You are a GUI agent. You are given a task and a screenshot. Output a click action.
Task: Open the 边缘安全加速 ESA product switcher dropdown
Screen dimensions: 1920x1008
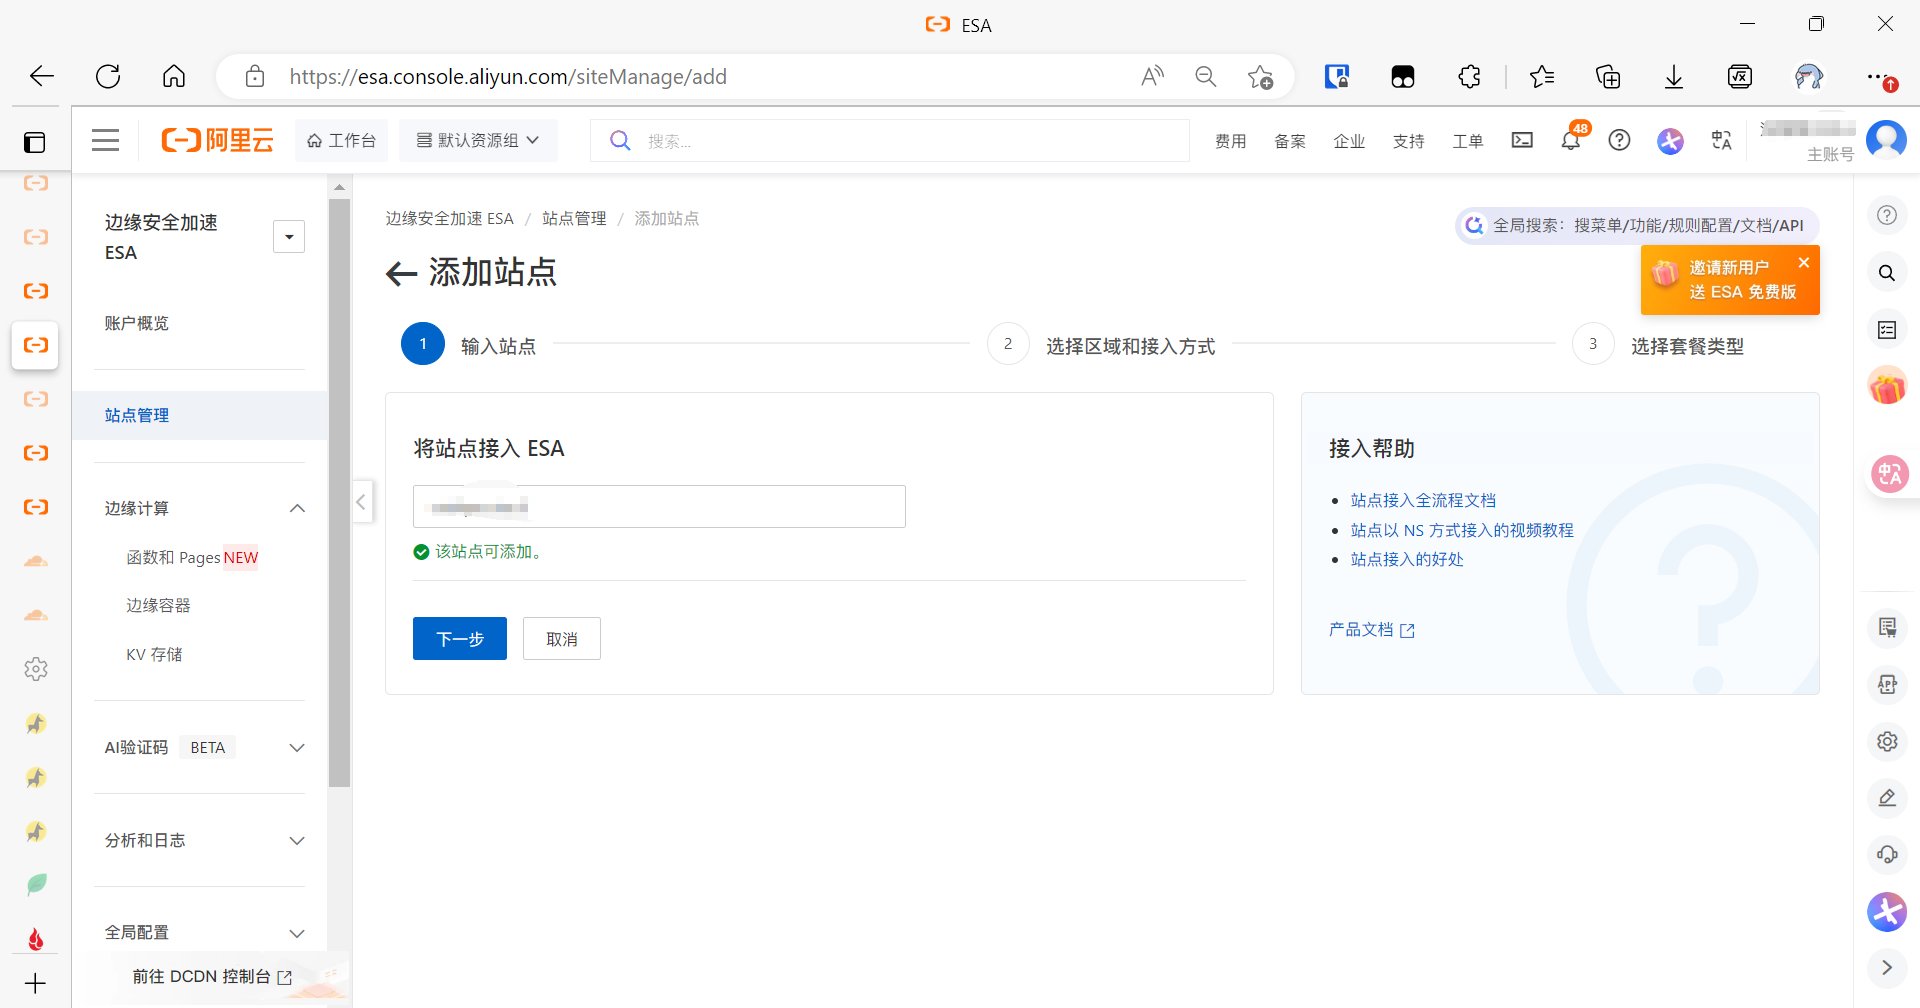click(x=289, y=237)
